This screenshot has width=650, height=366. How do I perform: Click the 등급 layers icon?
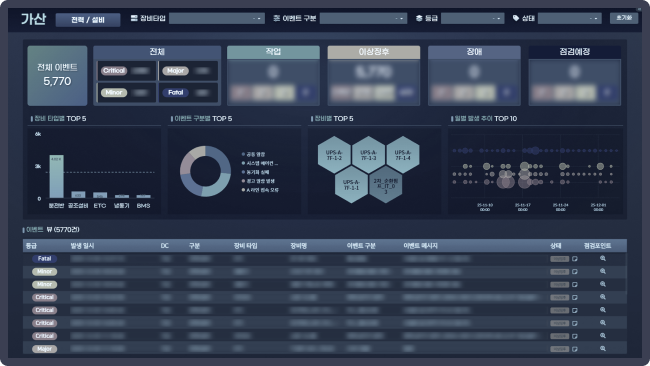[x=419, y=18]
